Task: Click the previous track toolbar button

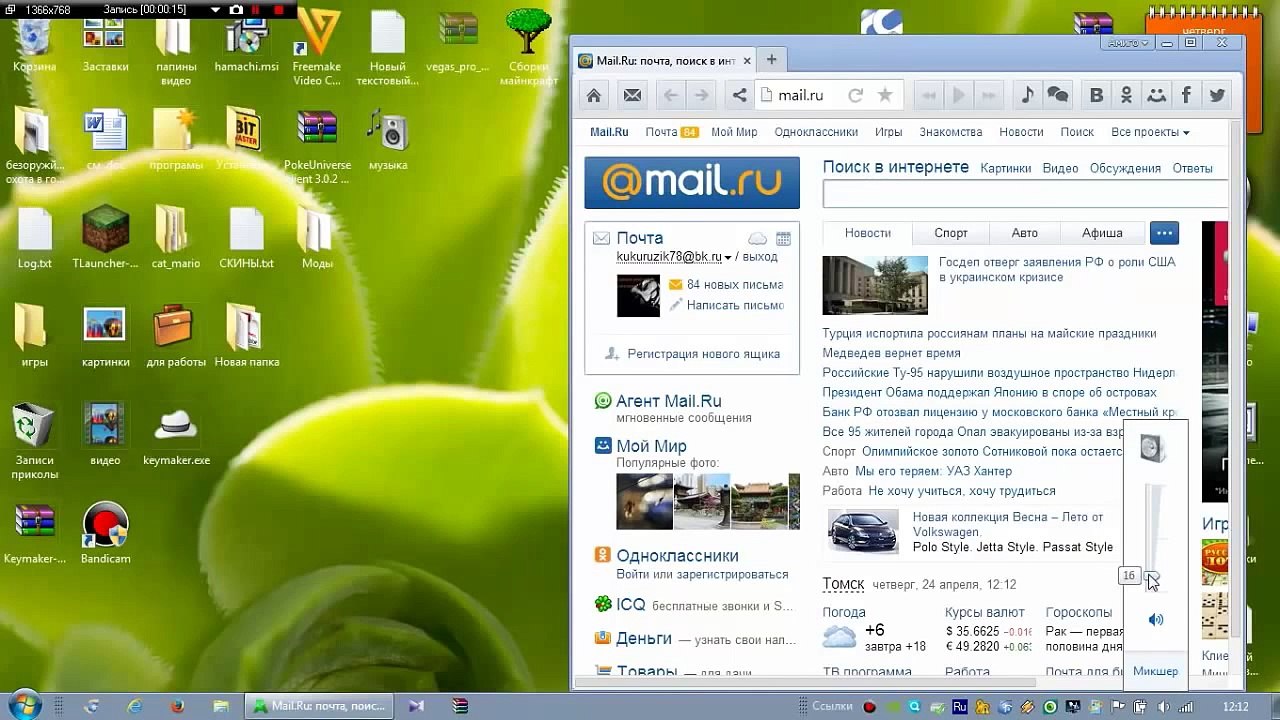Action: pyautogui.click(x=929, y=95)
